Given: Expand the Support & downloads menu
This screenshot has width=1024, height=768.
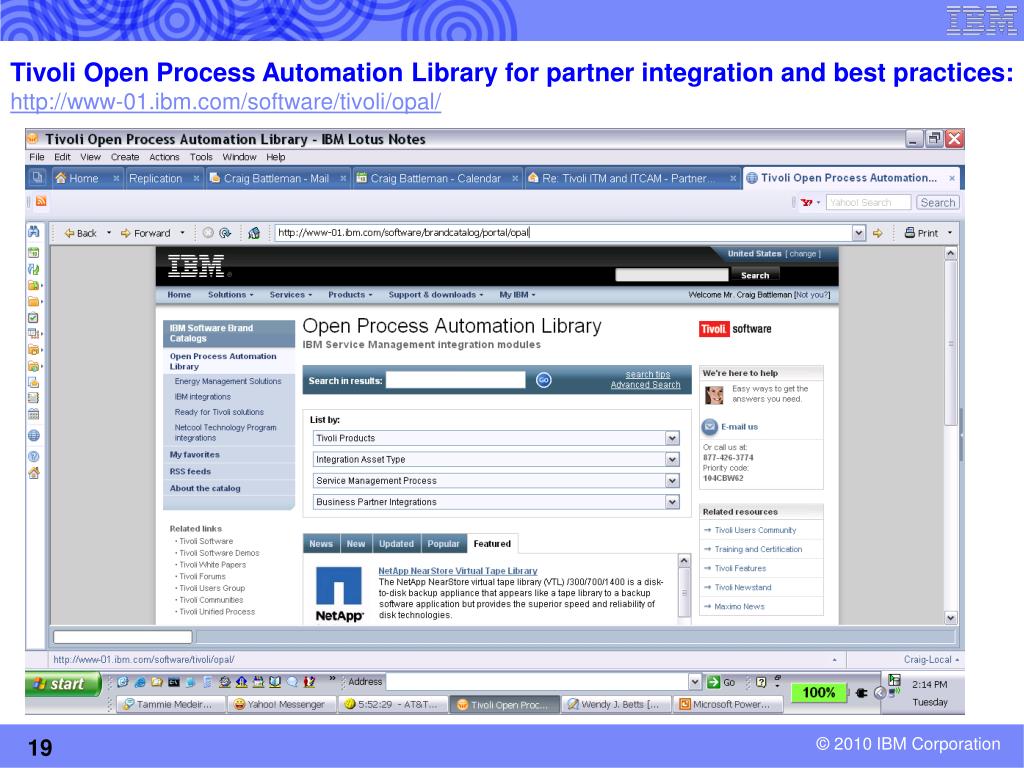Looking at the screenshot, I should 436,295.
